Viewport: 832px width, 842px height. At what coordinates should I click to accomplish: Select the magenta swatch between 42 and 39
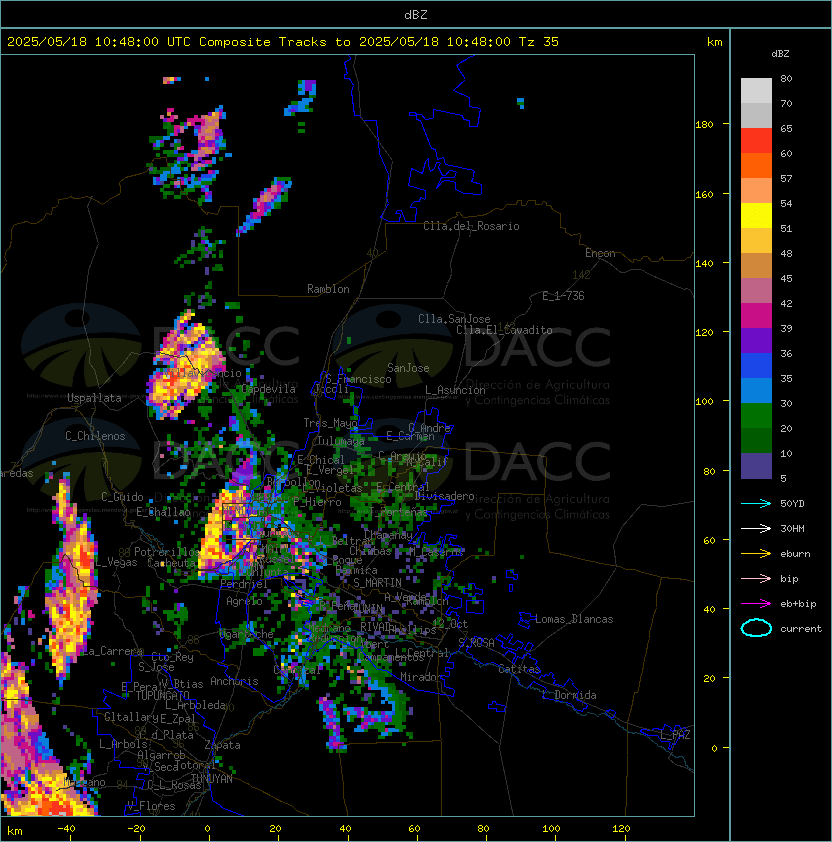(756, 316)
